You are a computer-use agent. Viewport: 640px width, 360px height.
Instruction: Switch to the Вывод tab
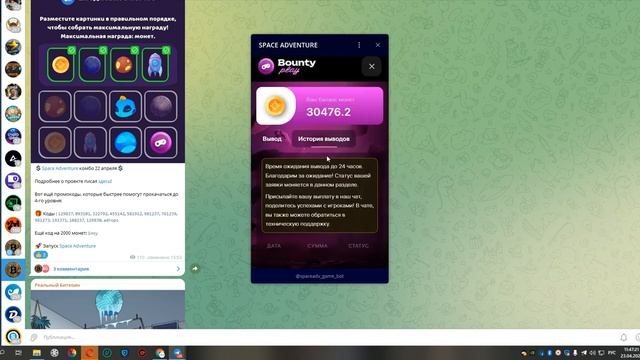[272, 139]
